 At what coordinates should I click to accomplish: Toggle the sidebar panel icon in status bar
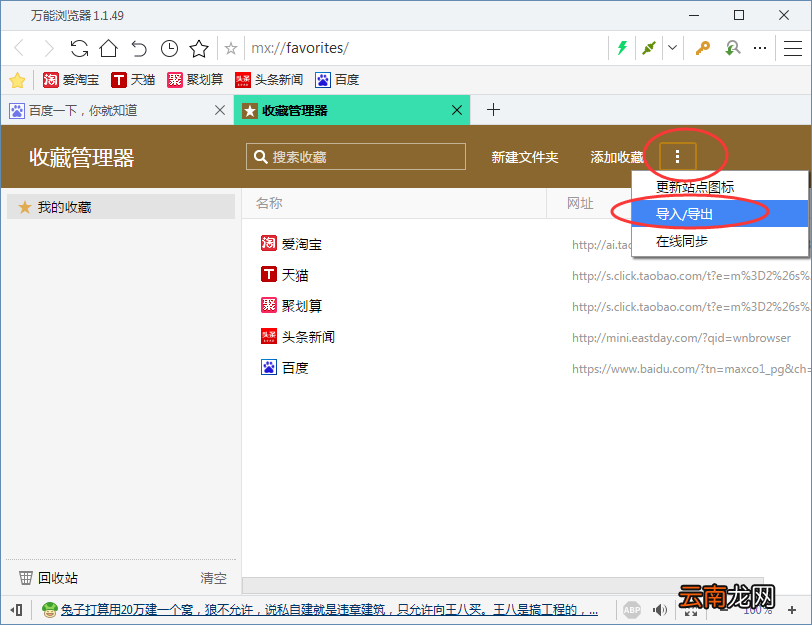coord(17,610)
